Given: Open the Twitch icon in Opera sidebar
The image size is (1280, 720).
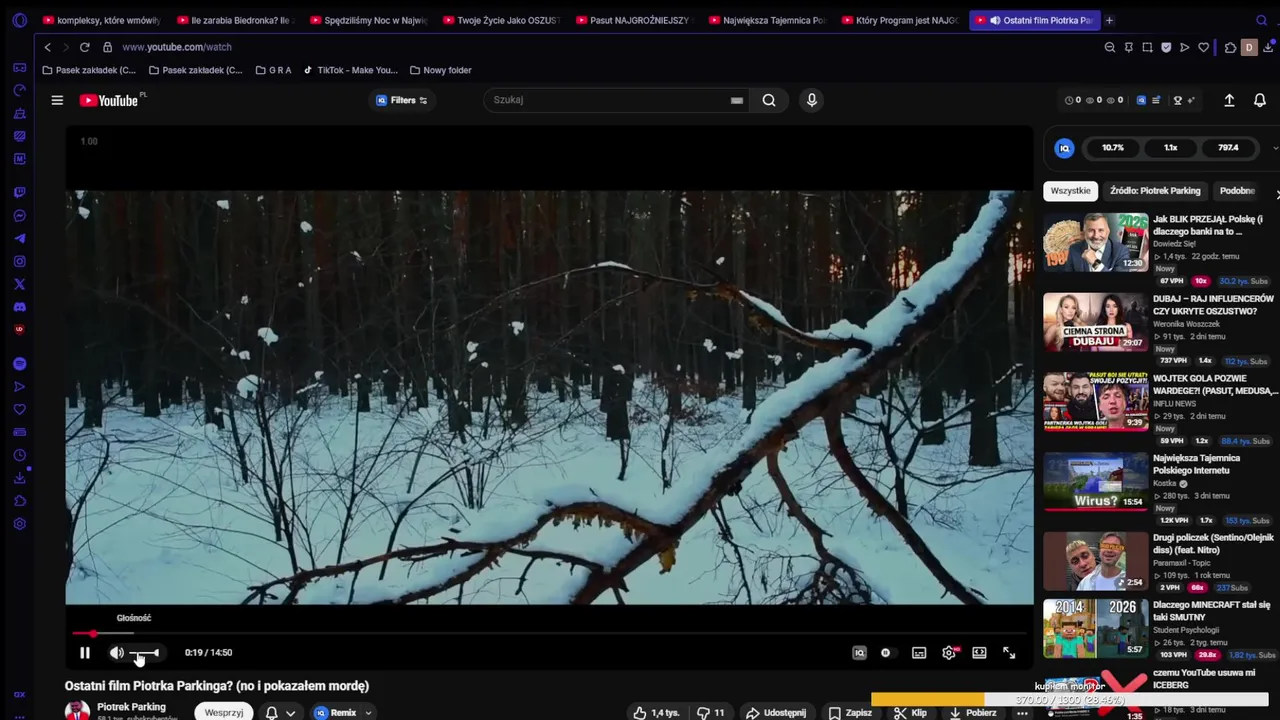Looking at the screenshot, I should point(19,192).
